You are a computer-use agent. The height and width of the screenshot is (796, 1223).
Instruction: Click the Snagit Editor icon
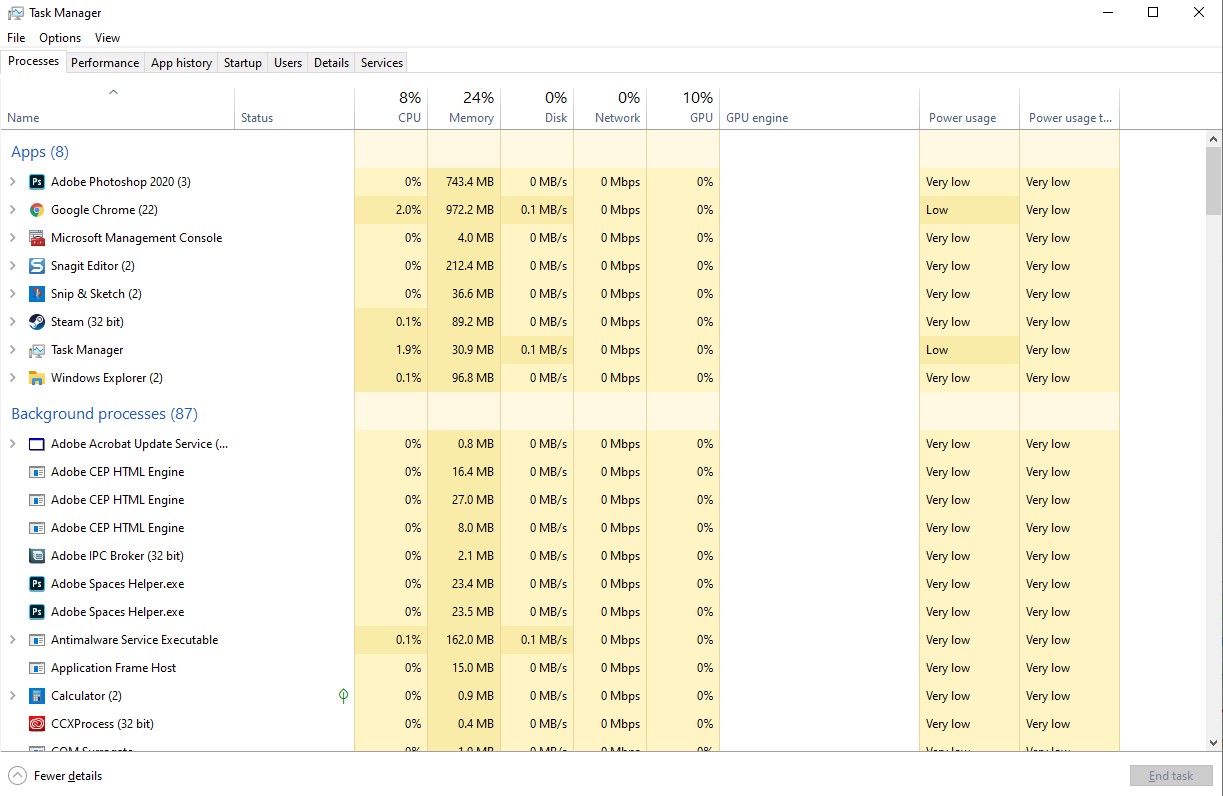pyautogui.click(x=37, y=266)
